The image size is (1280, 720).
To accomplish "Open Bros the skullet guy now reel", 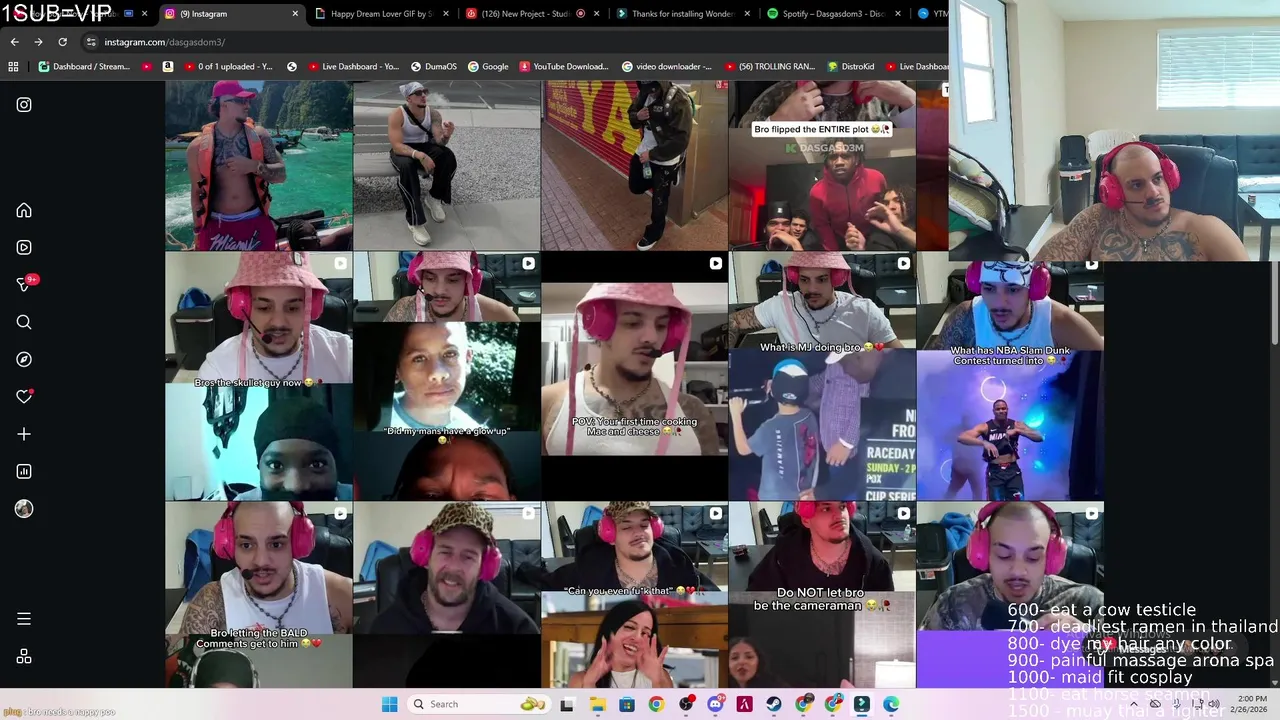I will (x=258, y=376).
